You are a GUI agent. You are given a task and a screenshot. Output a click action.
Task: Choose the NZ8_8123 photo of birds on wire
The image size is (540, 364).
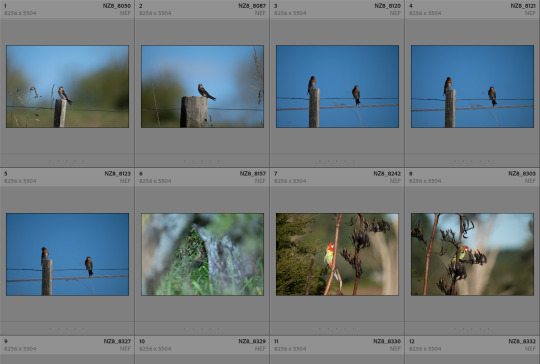pyautogui.click(x=68, y=254)
